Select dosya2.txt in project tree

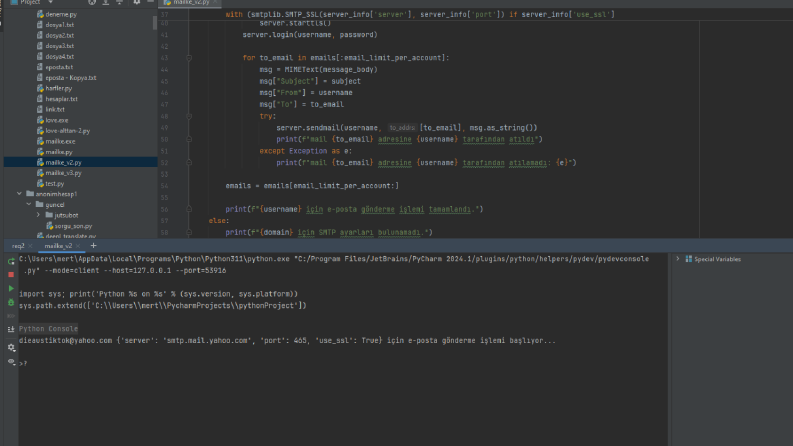point(60,35)
